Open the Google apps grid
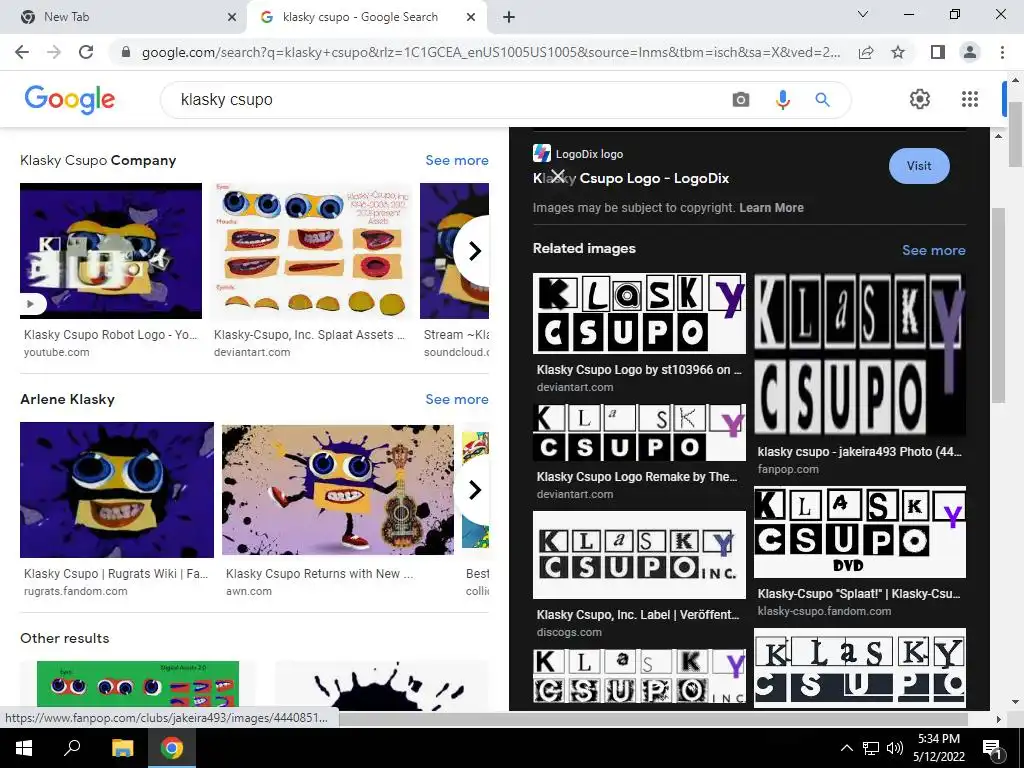Viewport: 1024px width, 768px height. point(970,99)
